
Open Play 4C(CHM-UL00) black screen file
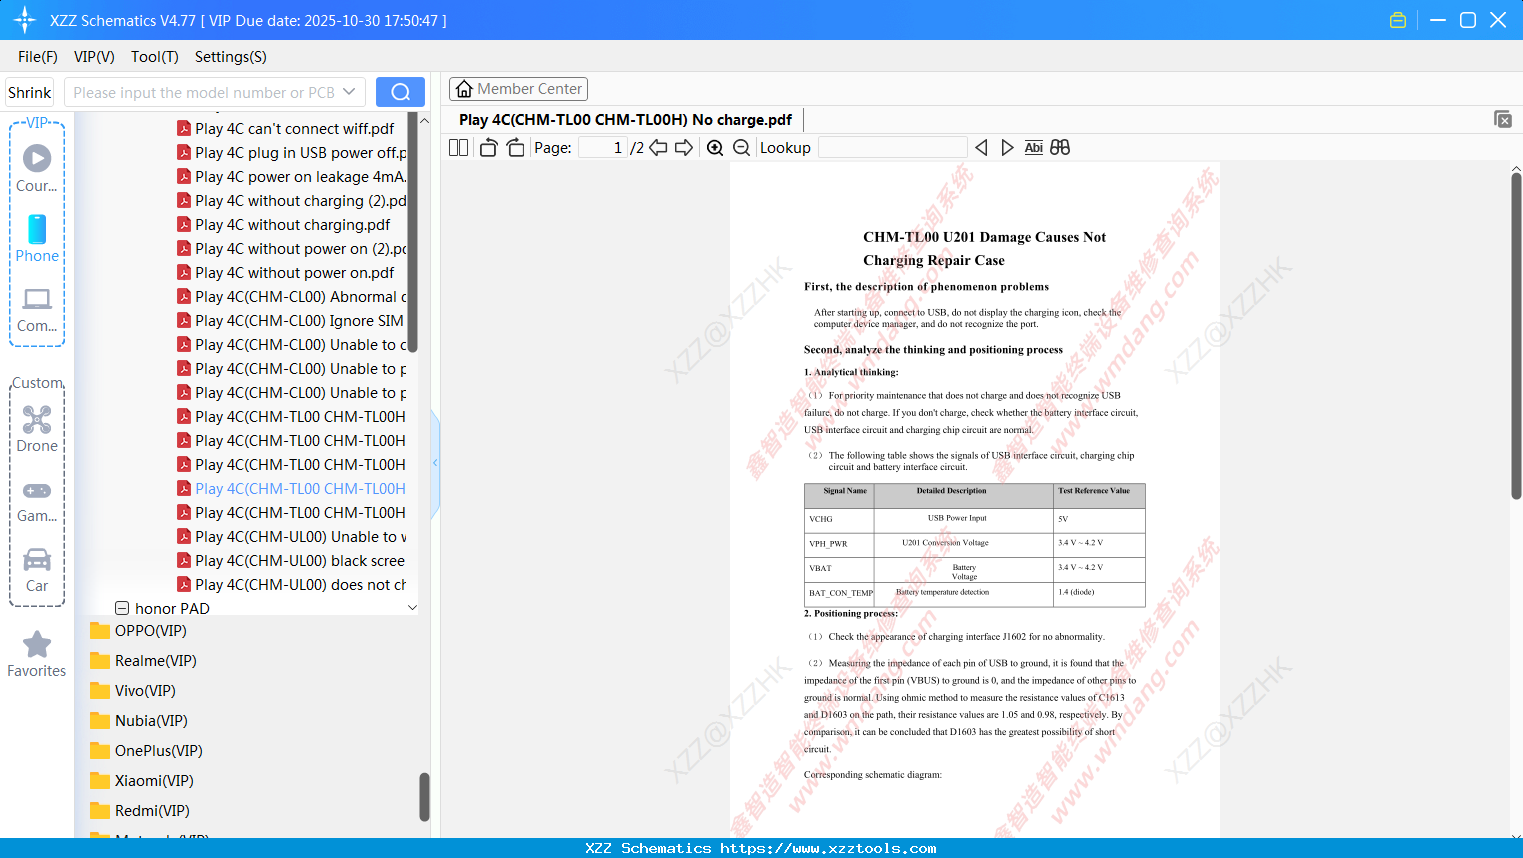point(292,561)
